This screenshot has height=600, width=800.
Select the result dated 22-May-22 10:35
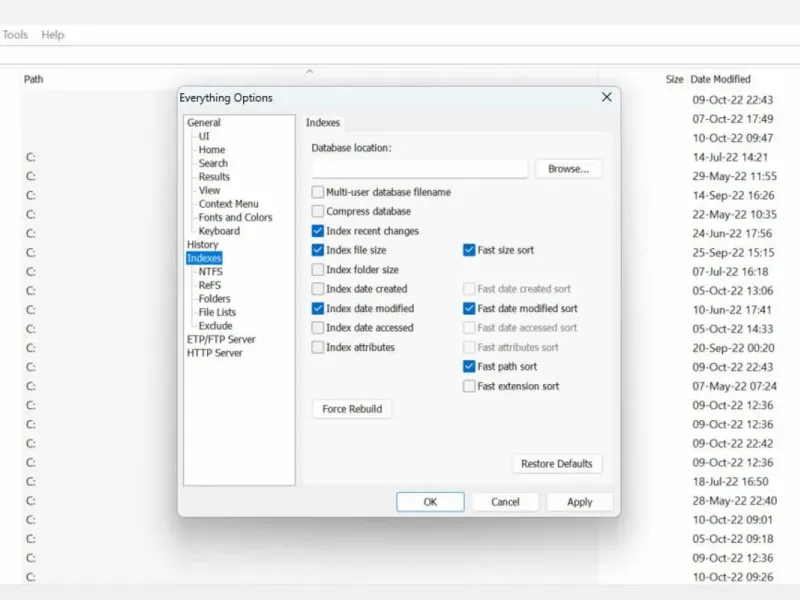click(x=734, y=214)
